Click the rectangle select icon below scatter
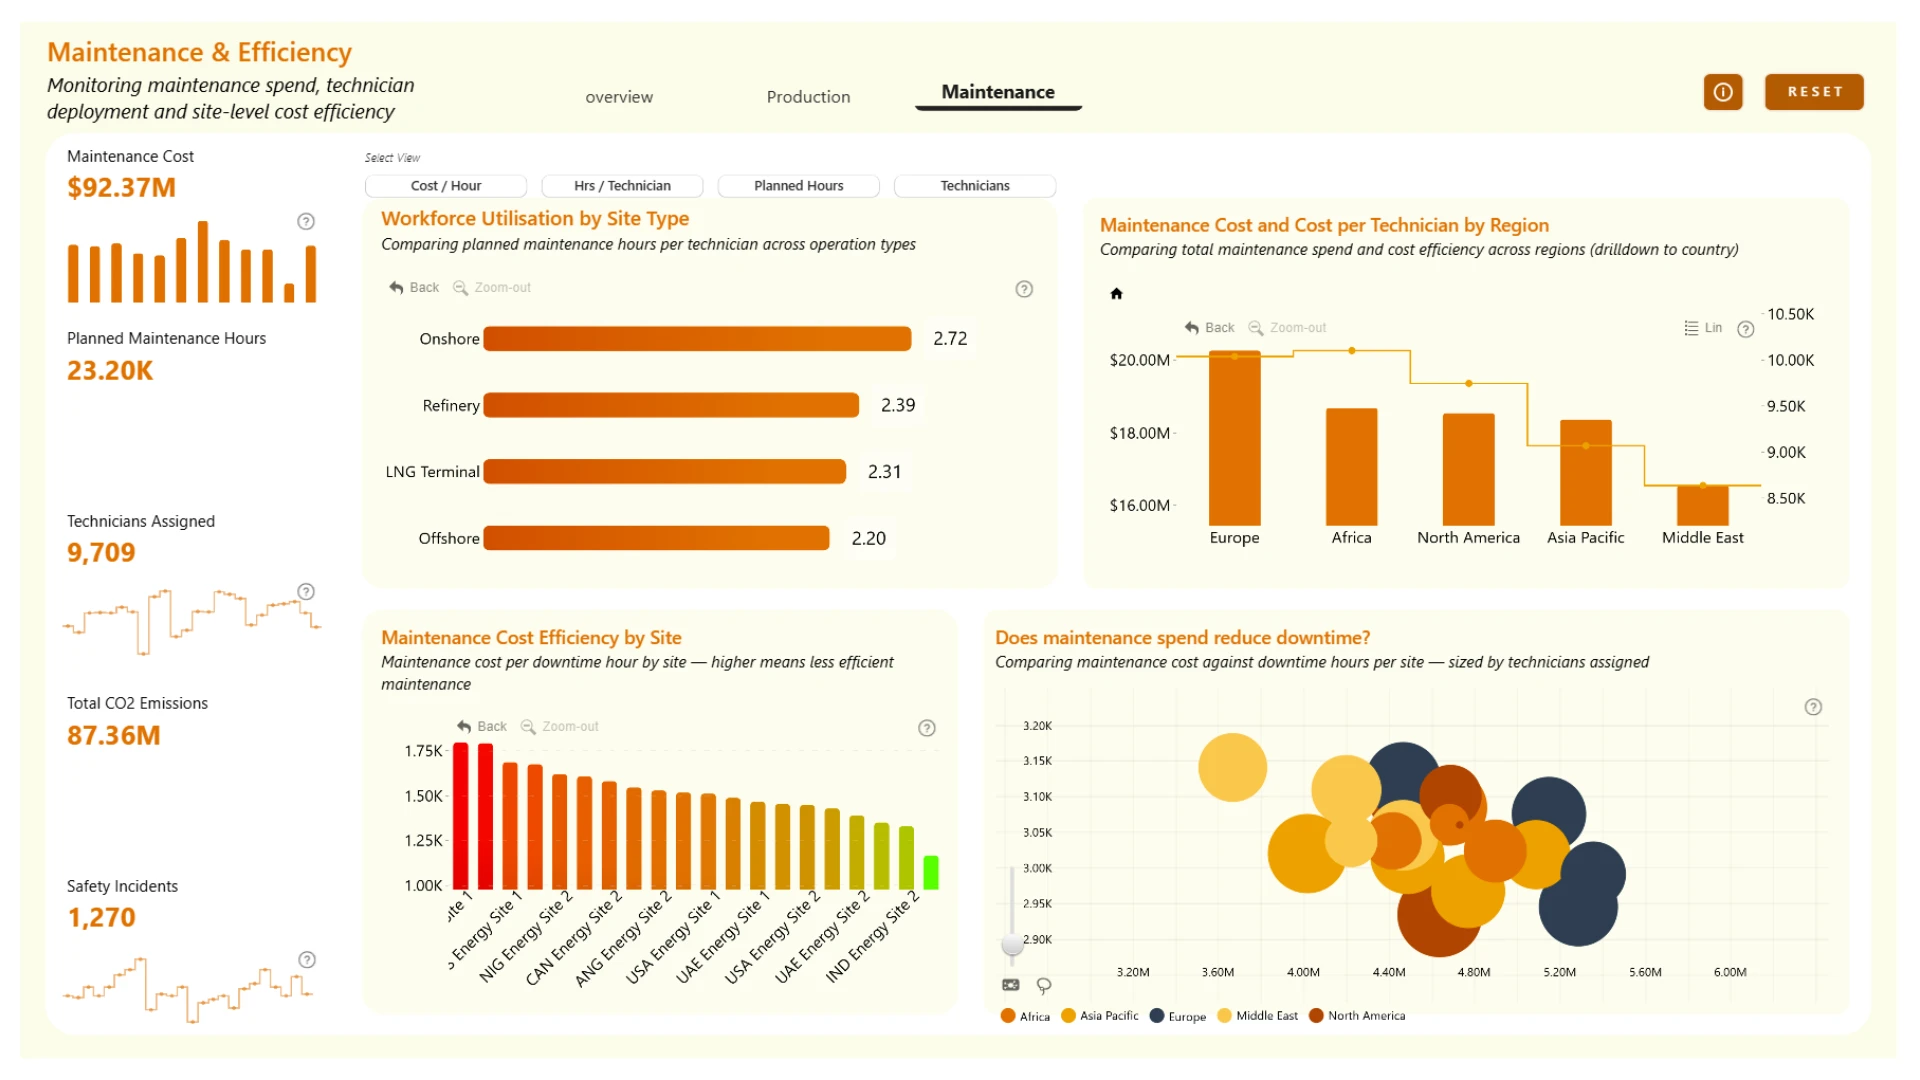1920x1080 pixels. [1011, 985]
